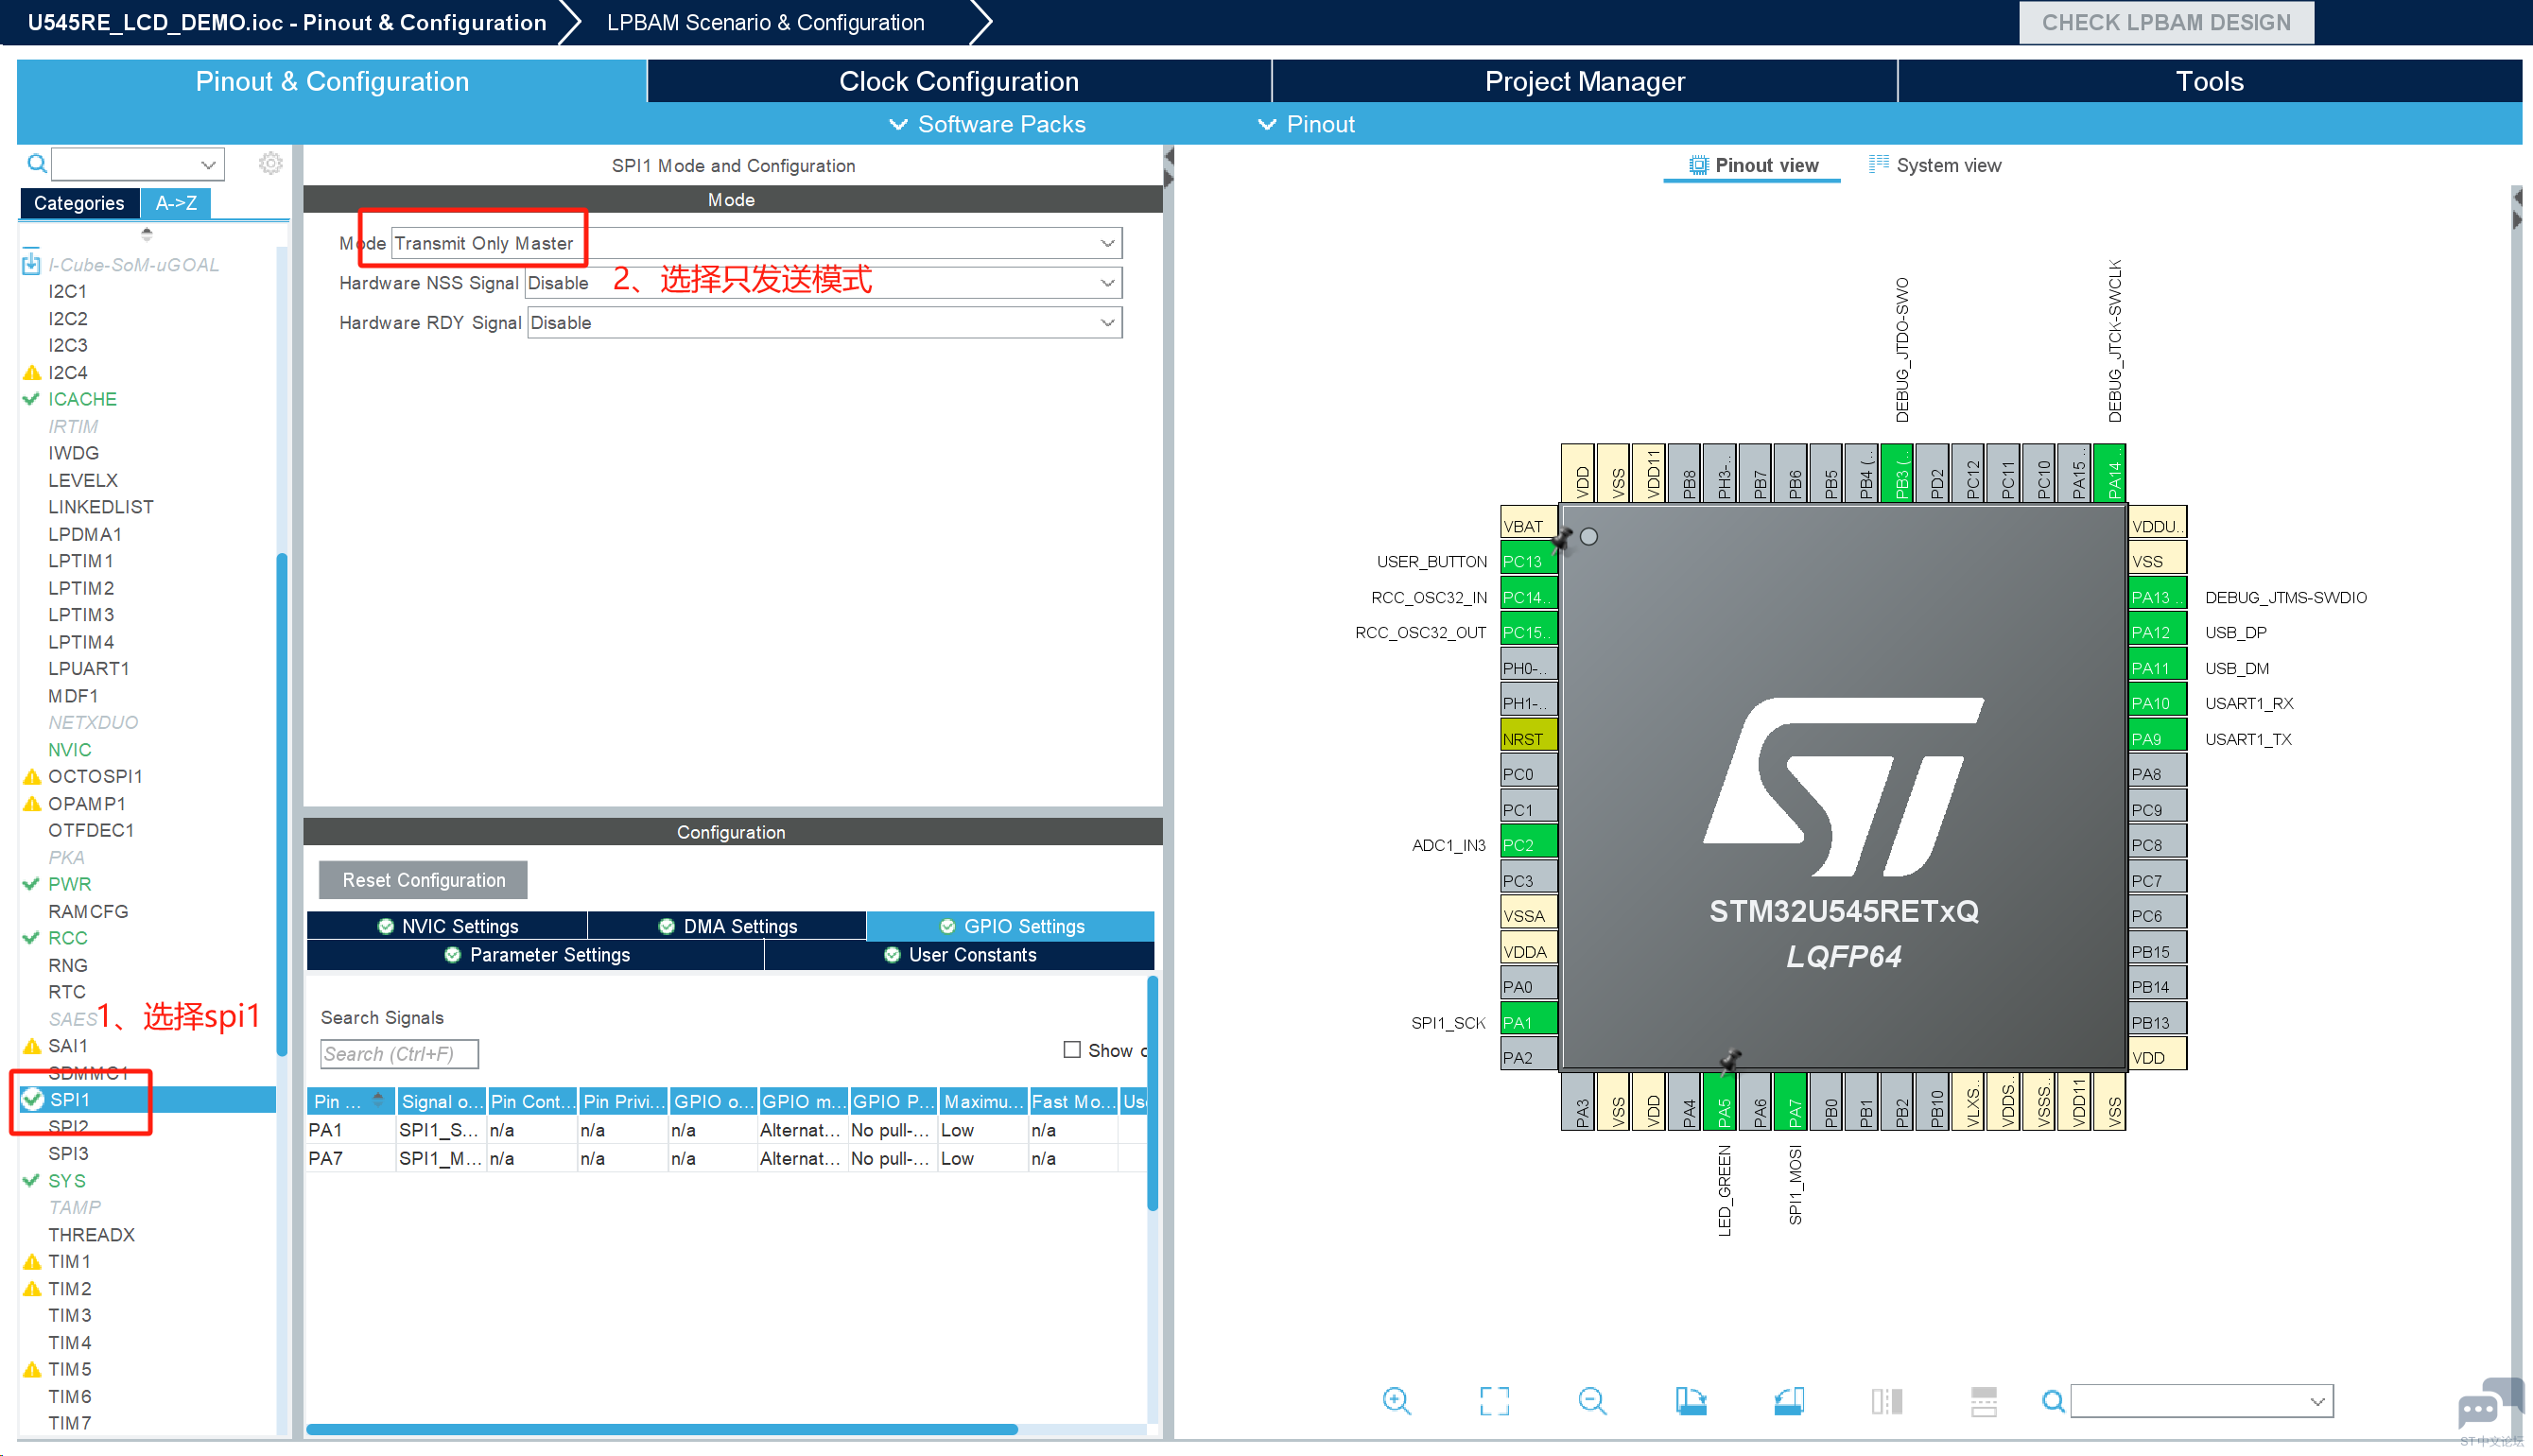Collapse the categories list with the small arrow
This screenshot has height=1456, width=2533.
click(147, 233)
